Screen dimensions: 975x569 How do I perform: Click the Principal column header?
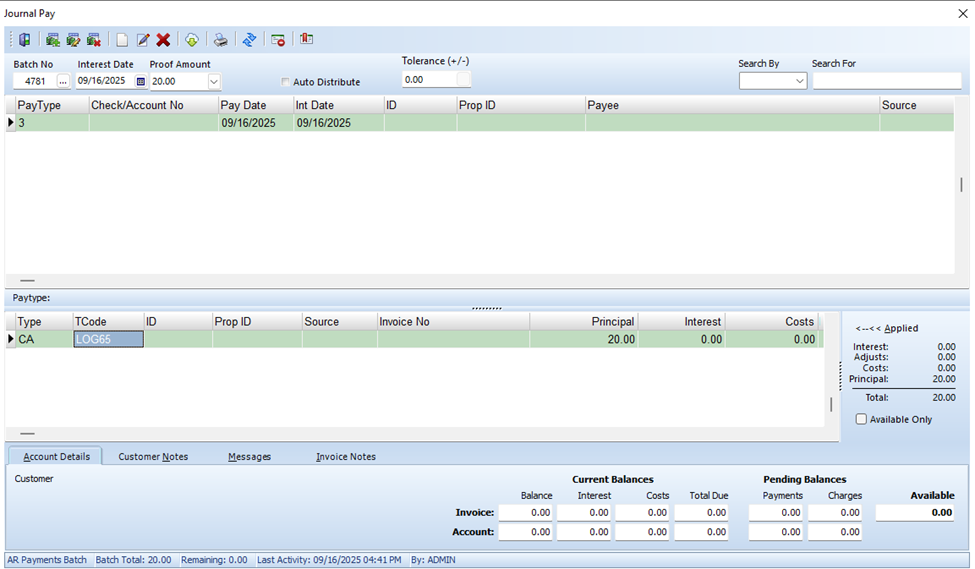coord(583,322)
